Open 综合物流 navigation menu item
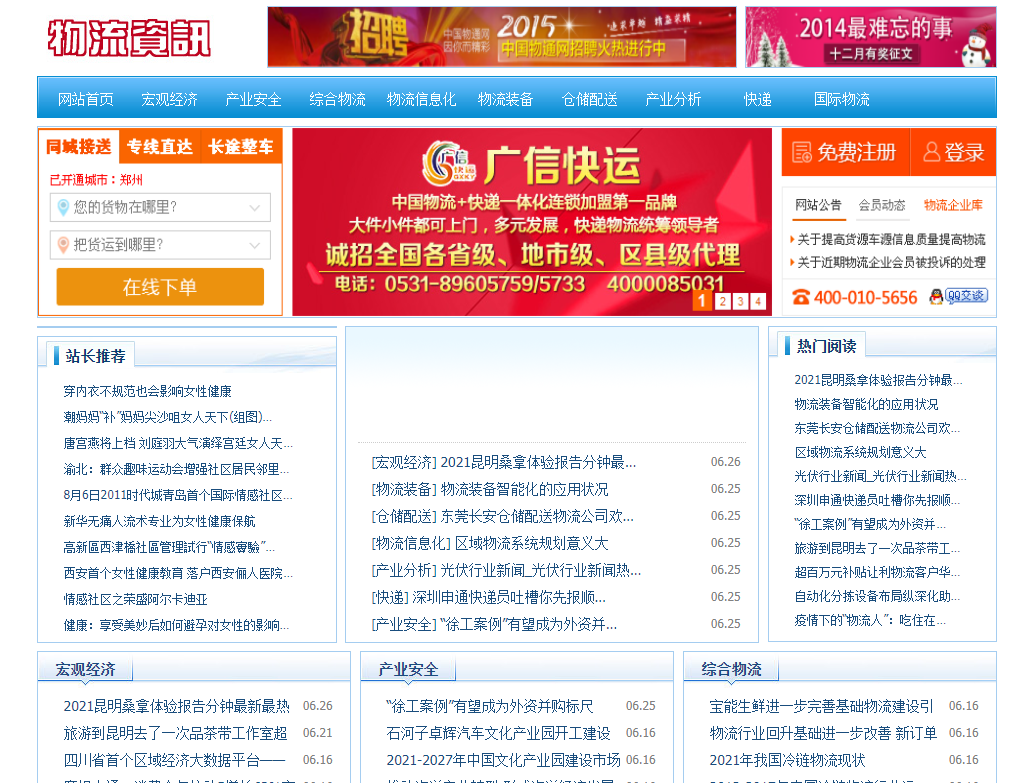 (x=338, y=99)
